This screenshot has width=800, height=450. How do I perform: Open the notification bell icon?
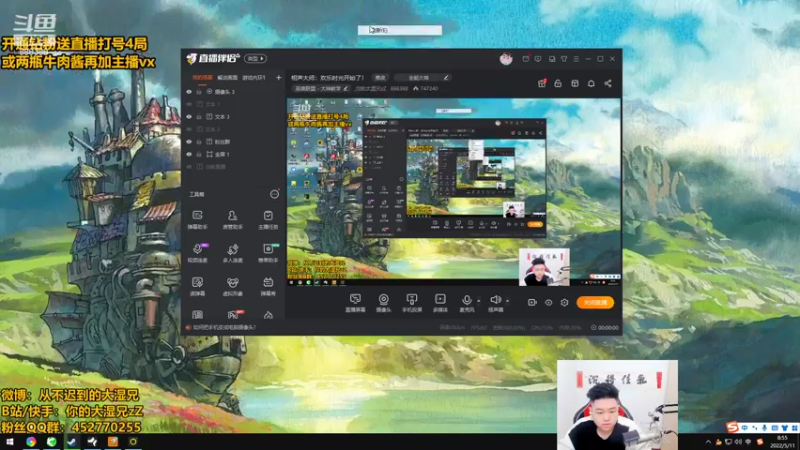click(591, 83)
